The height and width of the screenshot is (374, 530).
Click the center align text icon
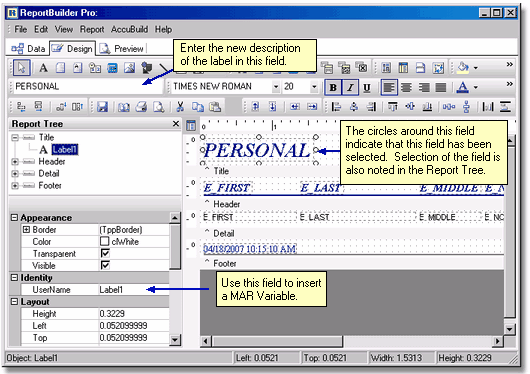pyautogui.click(x=406, y=88)
